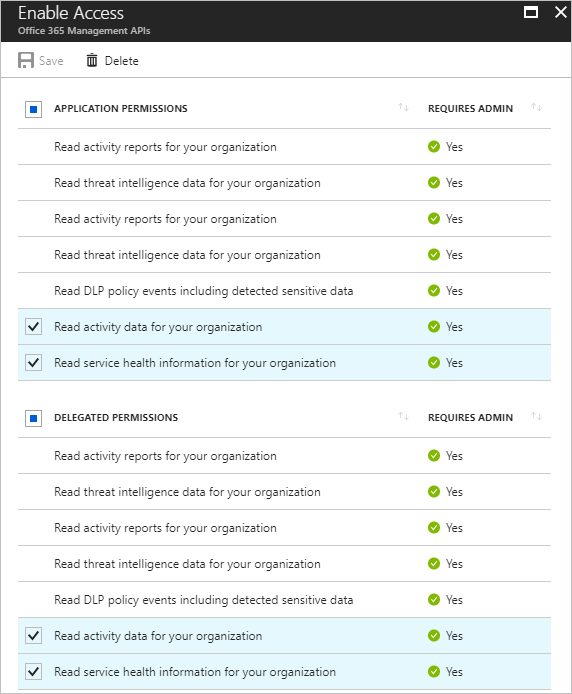Select delegated Read DLP policy events row
Viewport: 572px width, 694px height.
284,600
